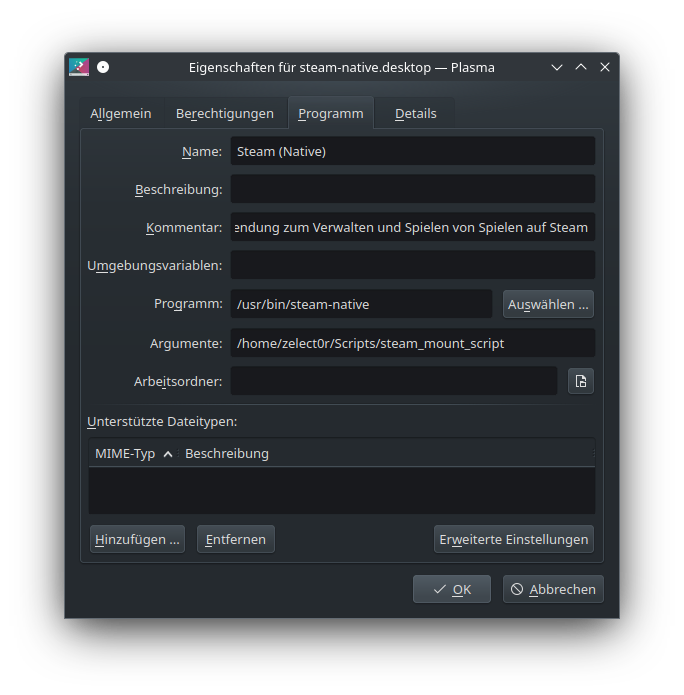This screenshot has width=684, height=695.
Task: Go to the Details tab
Action: (x=415, y=113)
